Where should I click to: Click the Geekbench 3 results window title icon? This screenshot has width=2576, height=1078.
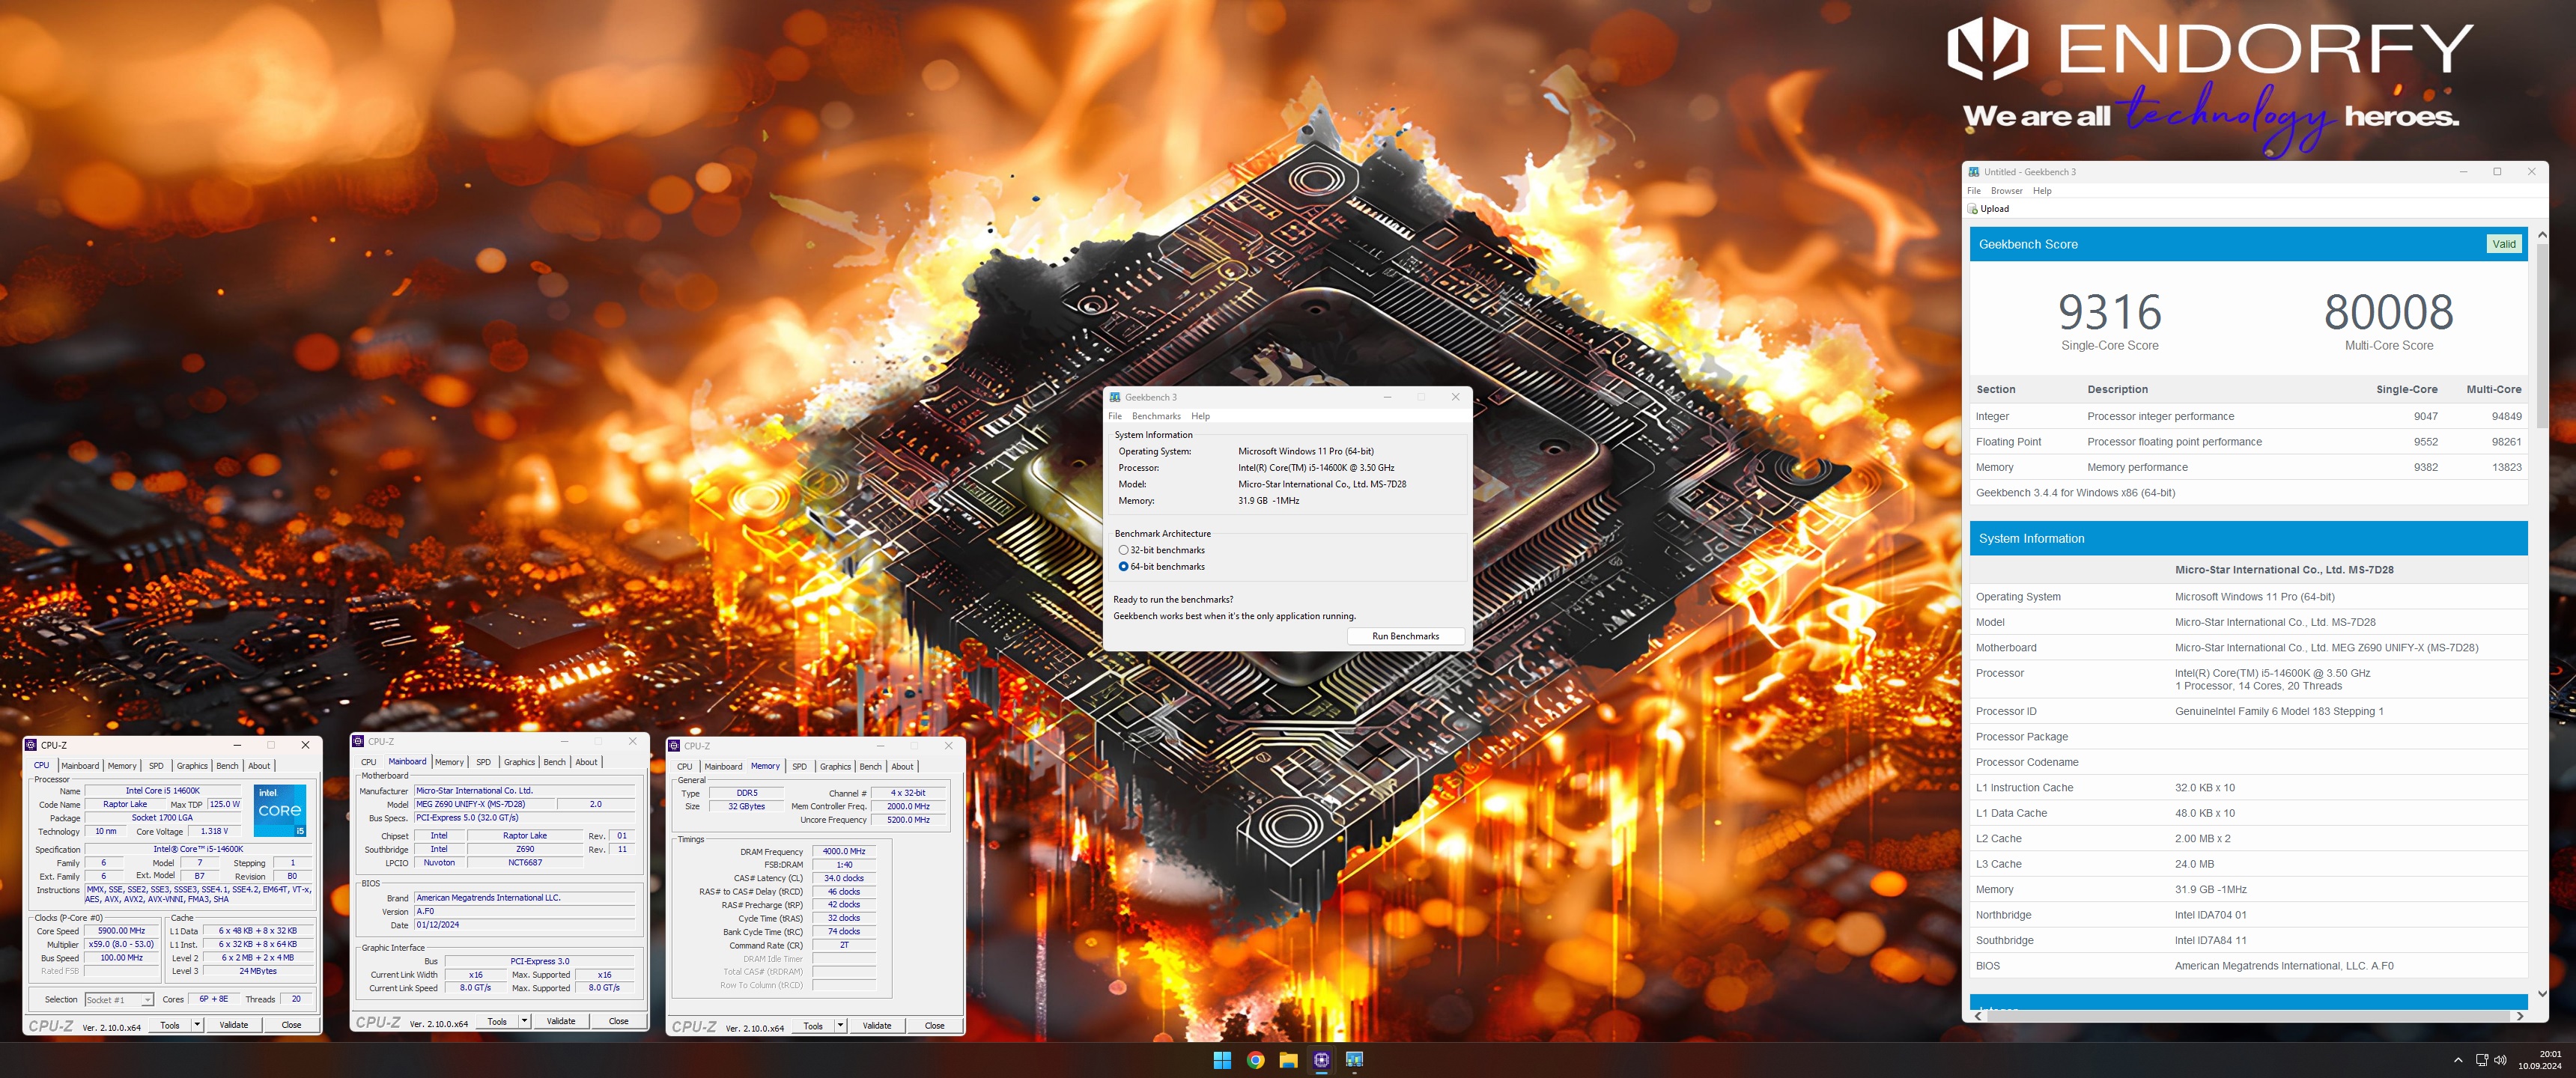(x=1974, y=172)
